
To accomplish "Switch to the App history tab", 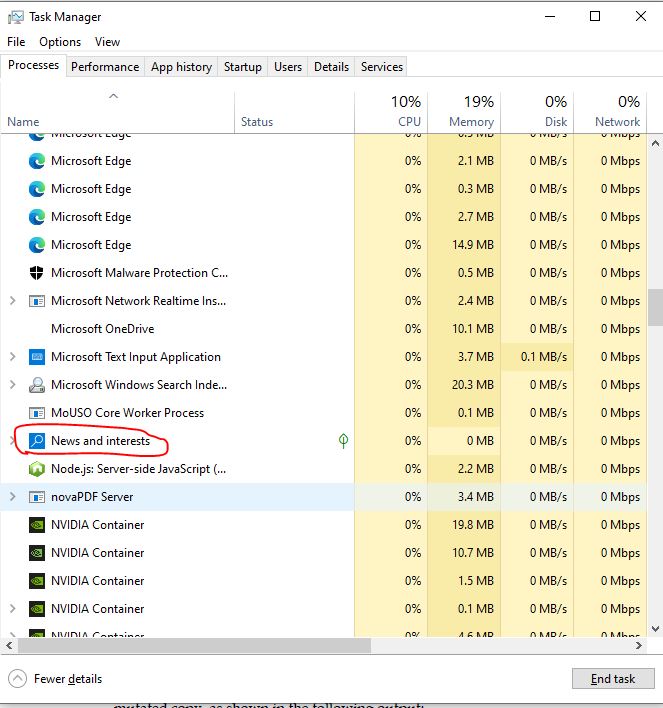I will [181, 67].
